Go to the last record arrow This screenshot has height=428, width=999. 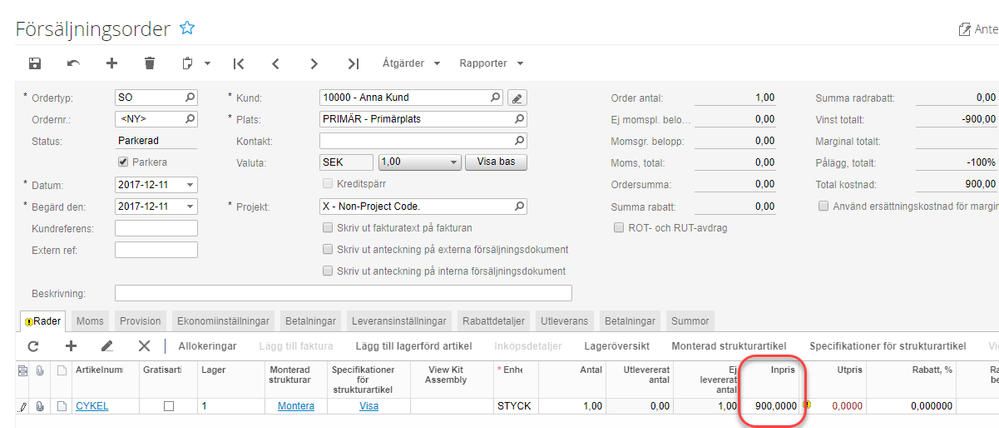pyautogui.click(x=353, y=64)
